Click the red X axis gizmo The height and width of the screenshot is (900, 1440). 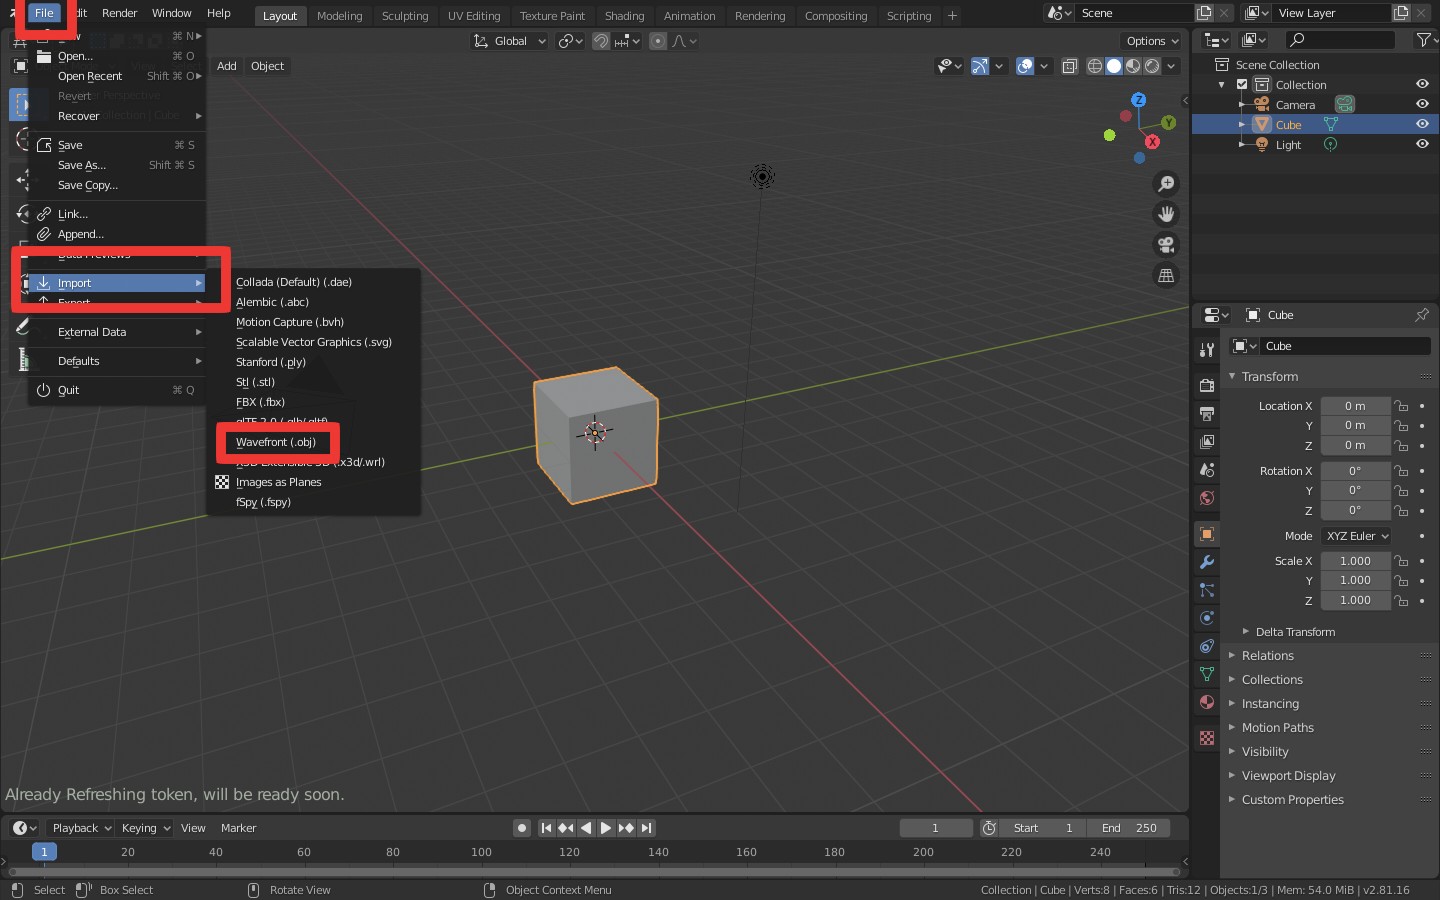pyautogui.click(x=1152, y=142)
